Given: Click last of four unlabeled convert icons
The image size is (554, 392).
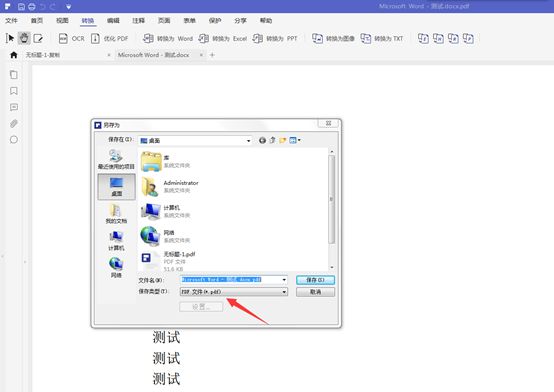Looking at the screenshot, I should 468,38.
